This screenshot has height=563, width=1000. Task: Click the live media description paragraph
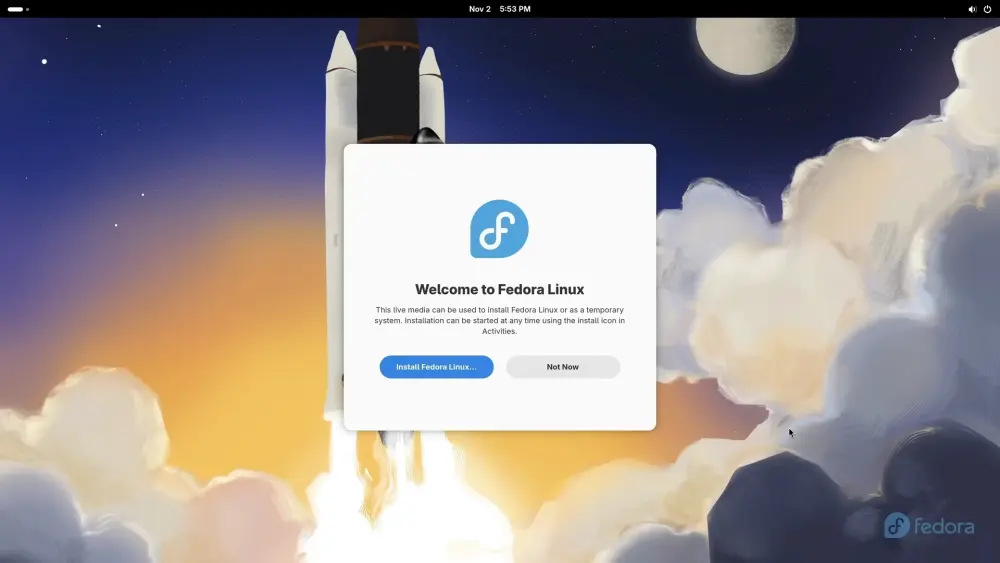(499, 320)
